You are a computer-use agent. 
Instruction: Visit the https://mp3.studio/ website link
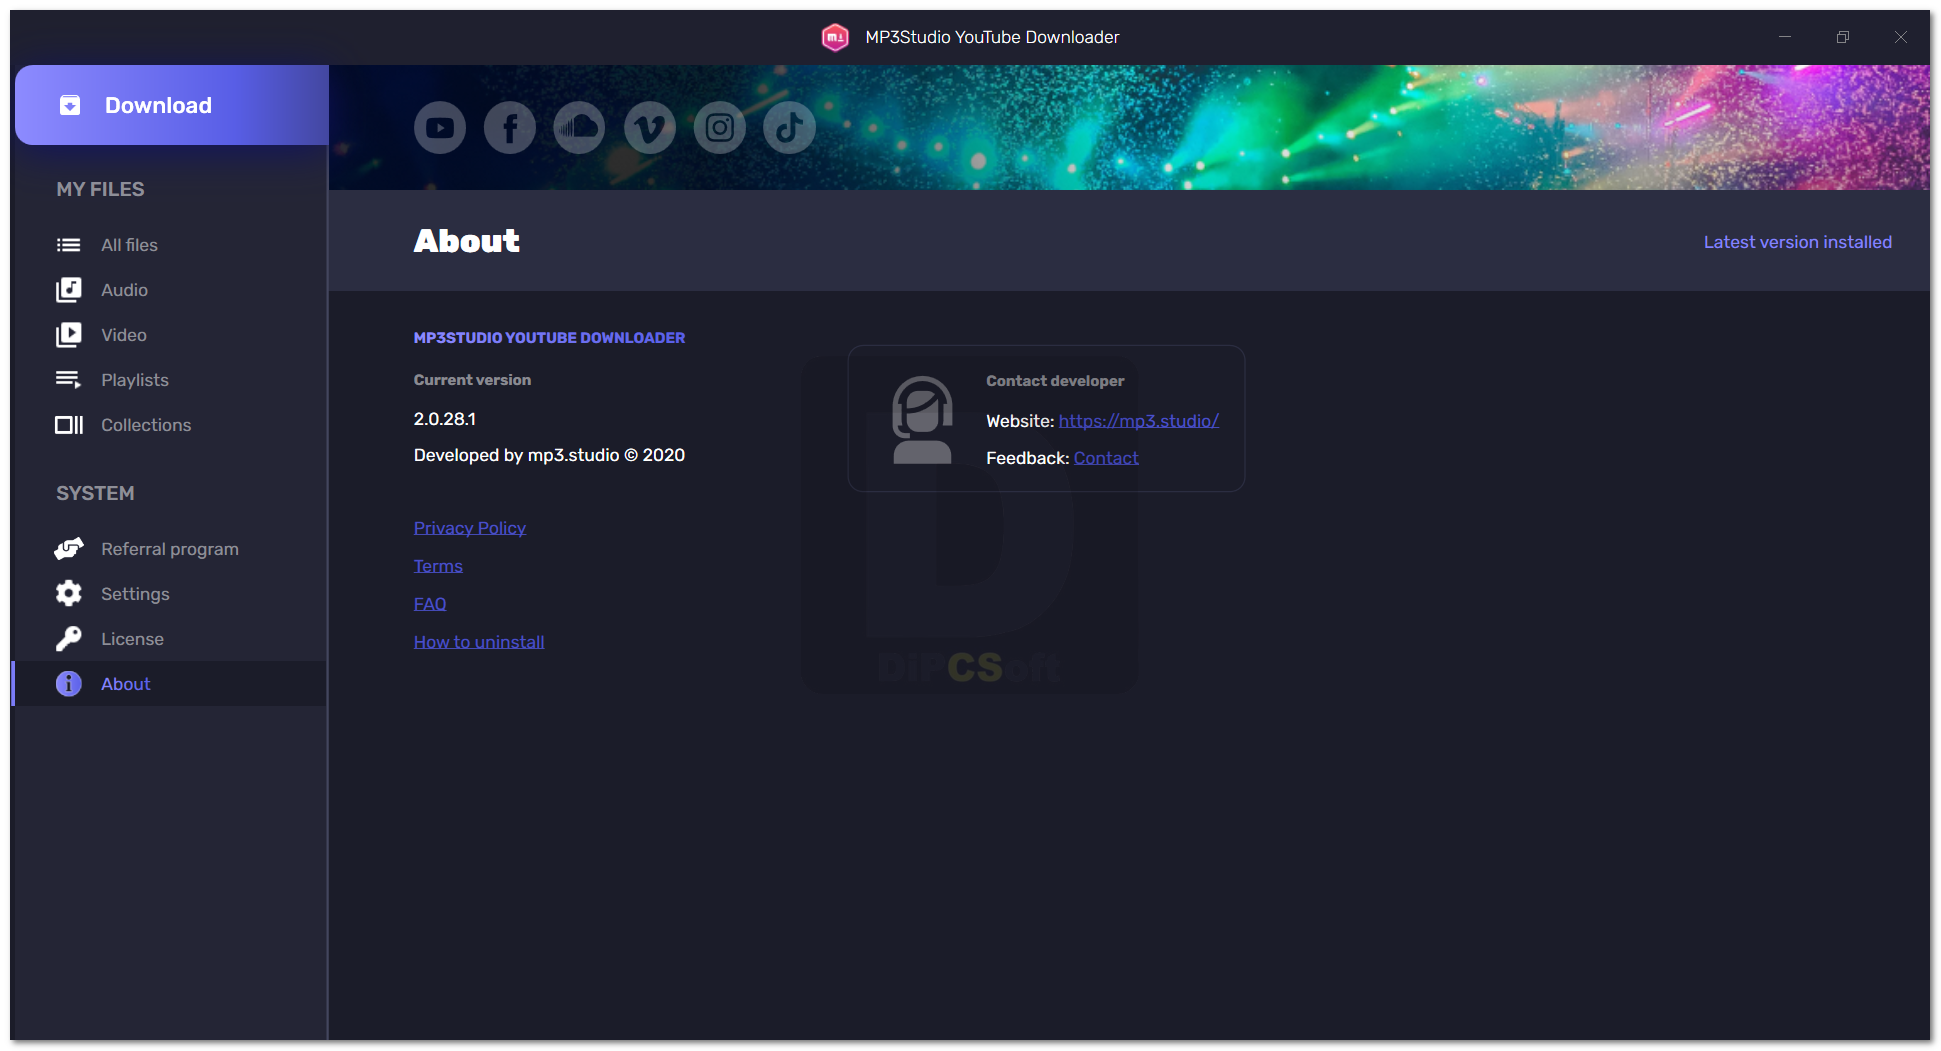tap(1139, 421)
